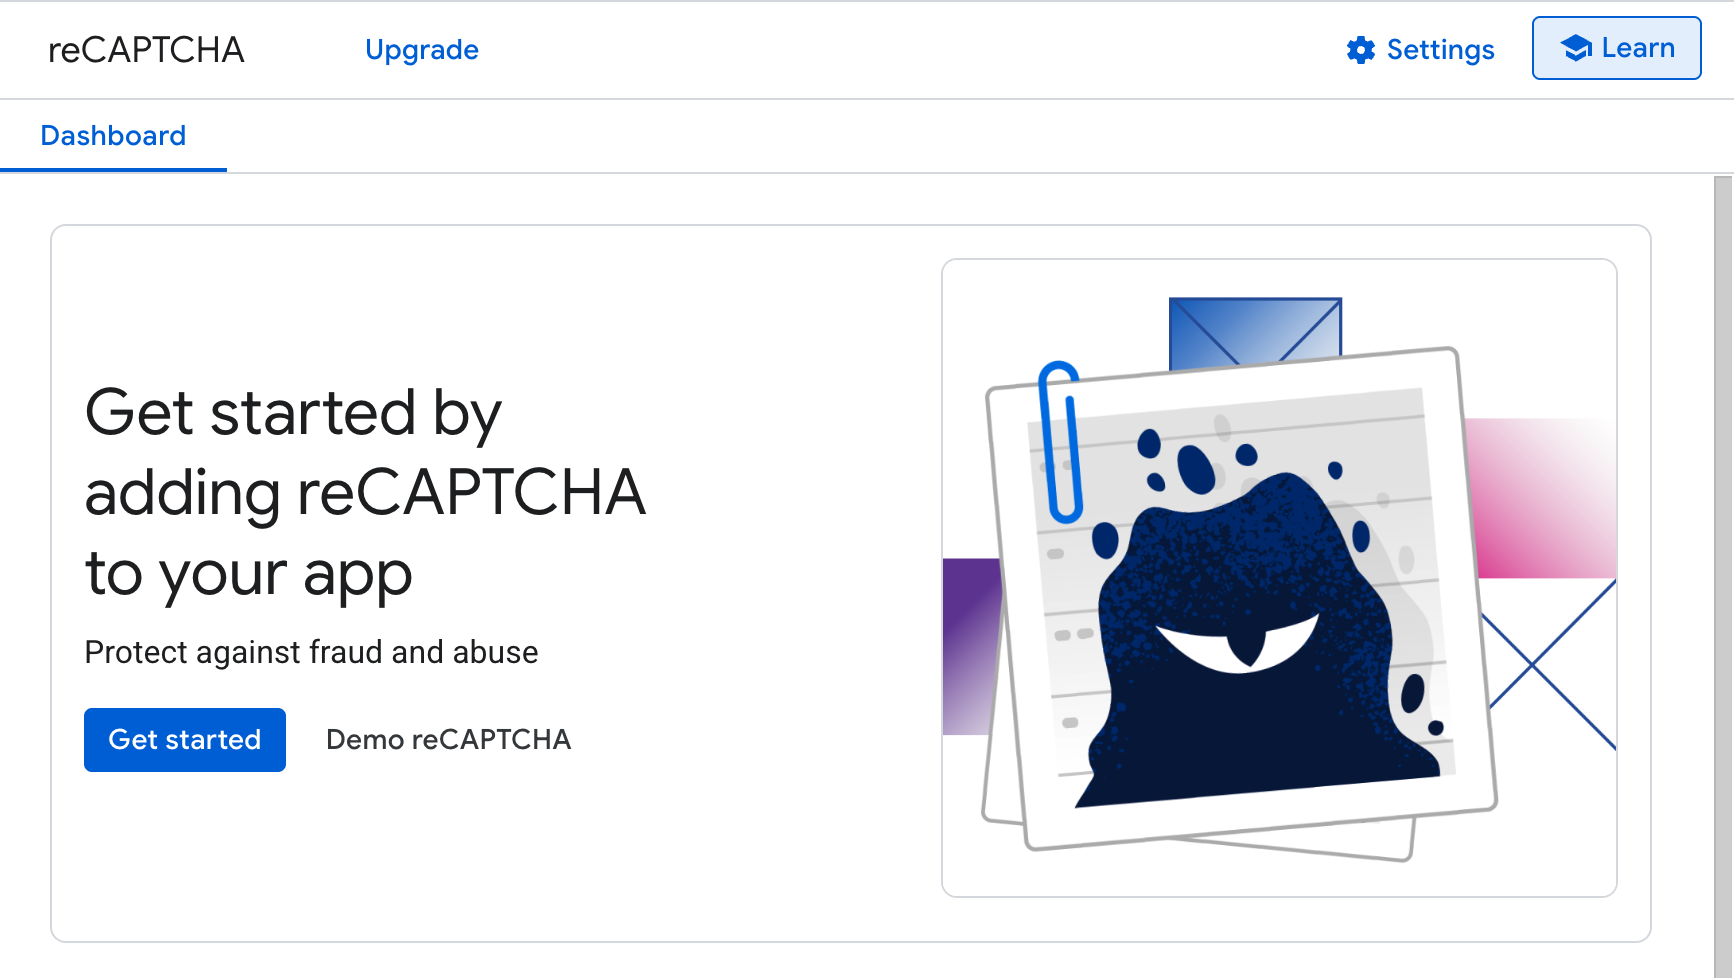The width and height of the screenshot is (1734, 978).
Task: Click the graduation cap Learn icon
Action: point(1576,48)
